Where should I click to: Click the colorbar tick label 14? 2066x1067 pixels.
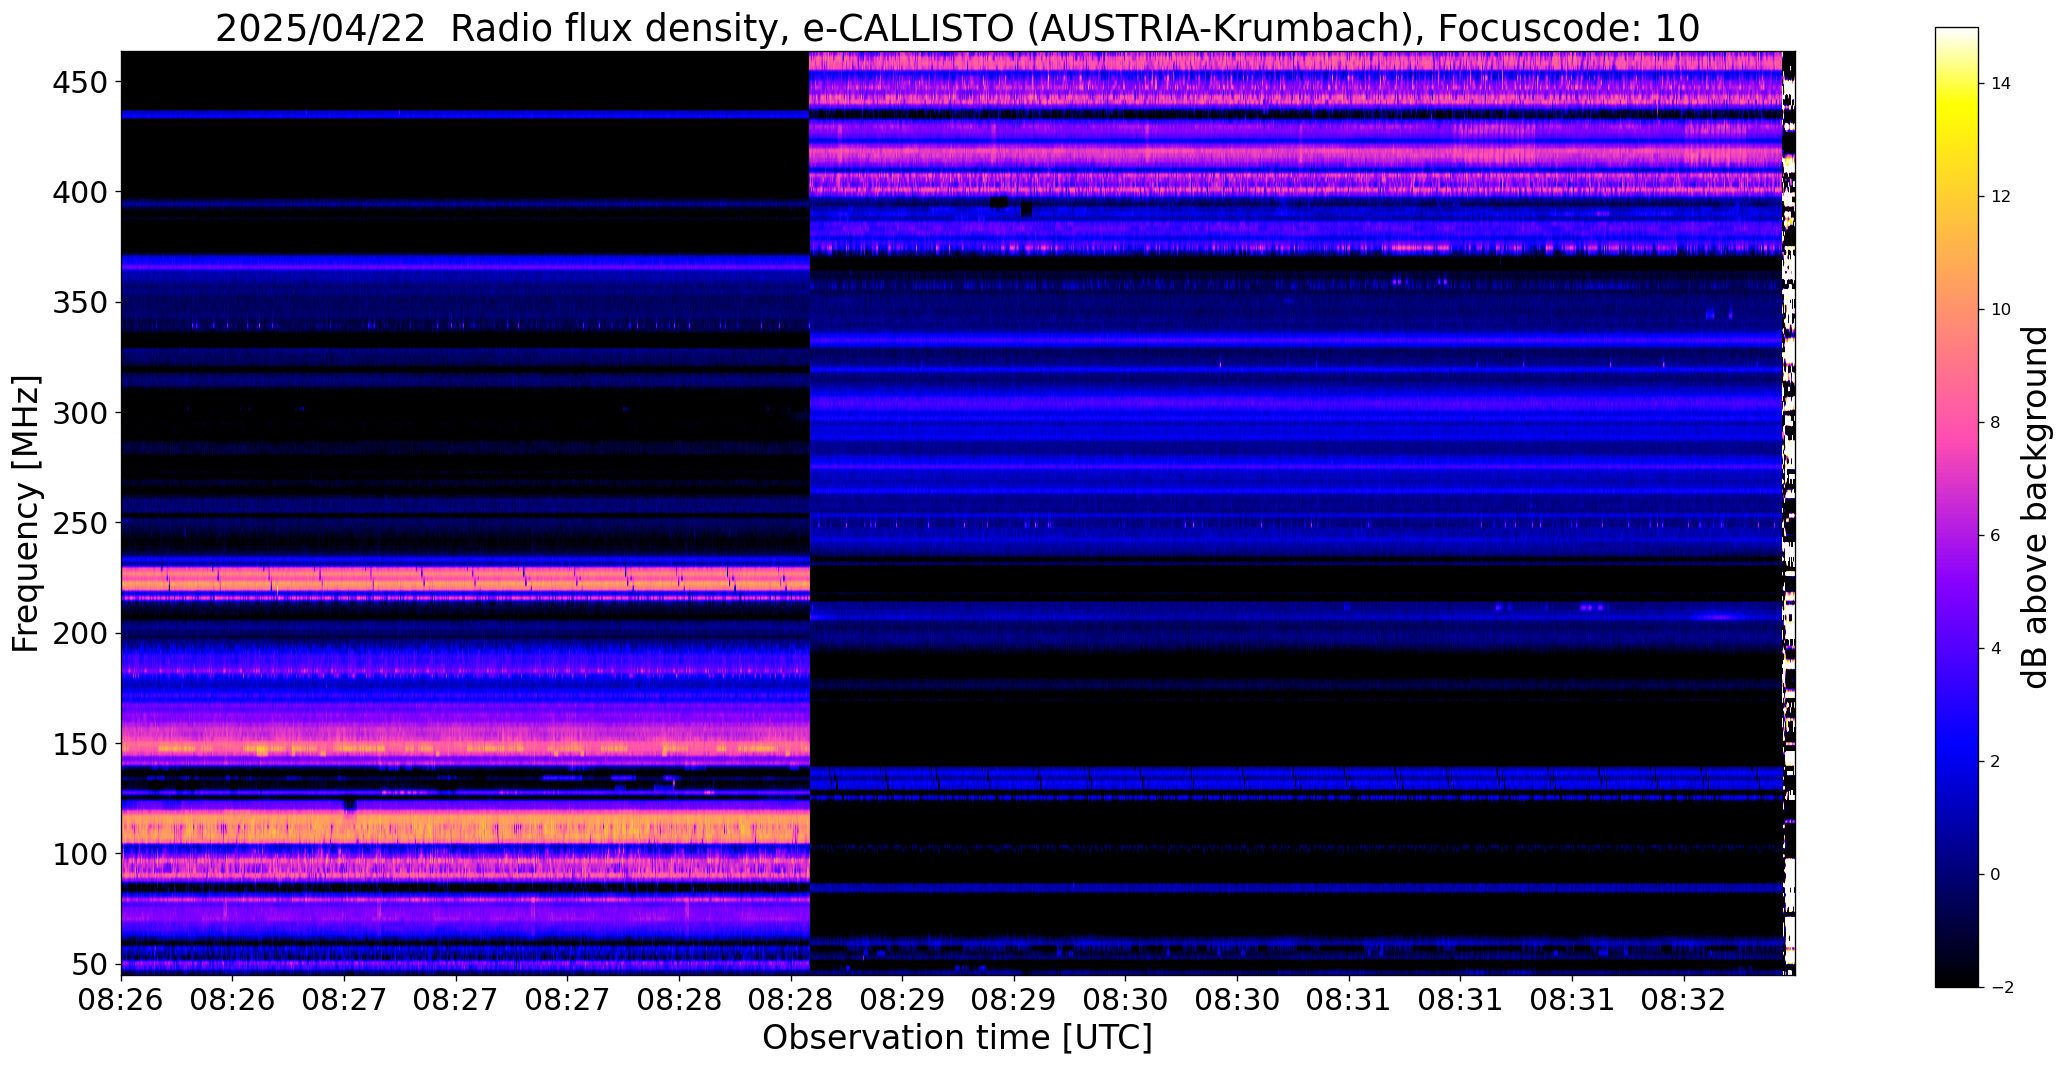coord(2001,83)
